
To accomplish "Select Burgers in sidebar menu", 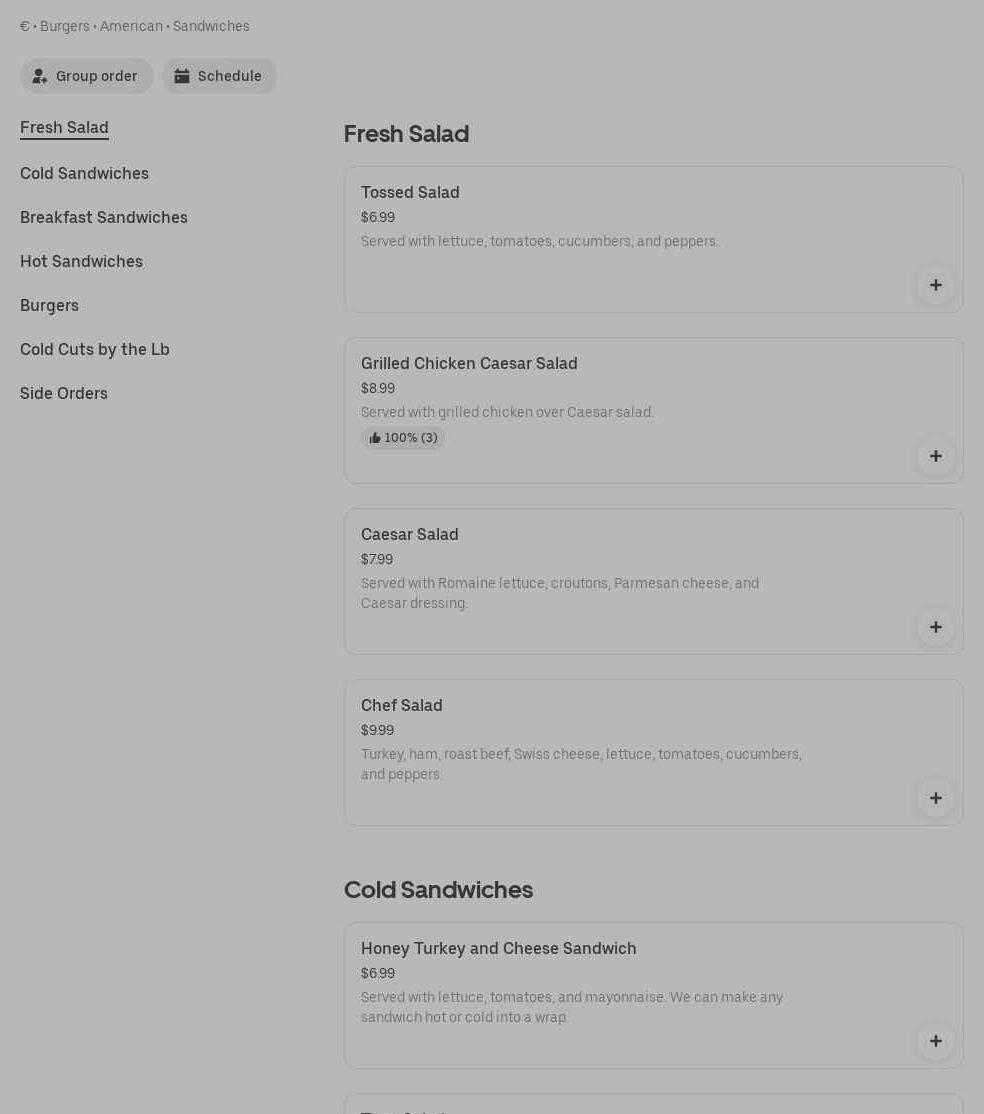I will [x=49, y=305].
